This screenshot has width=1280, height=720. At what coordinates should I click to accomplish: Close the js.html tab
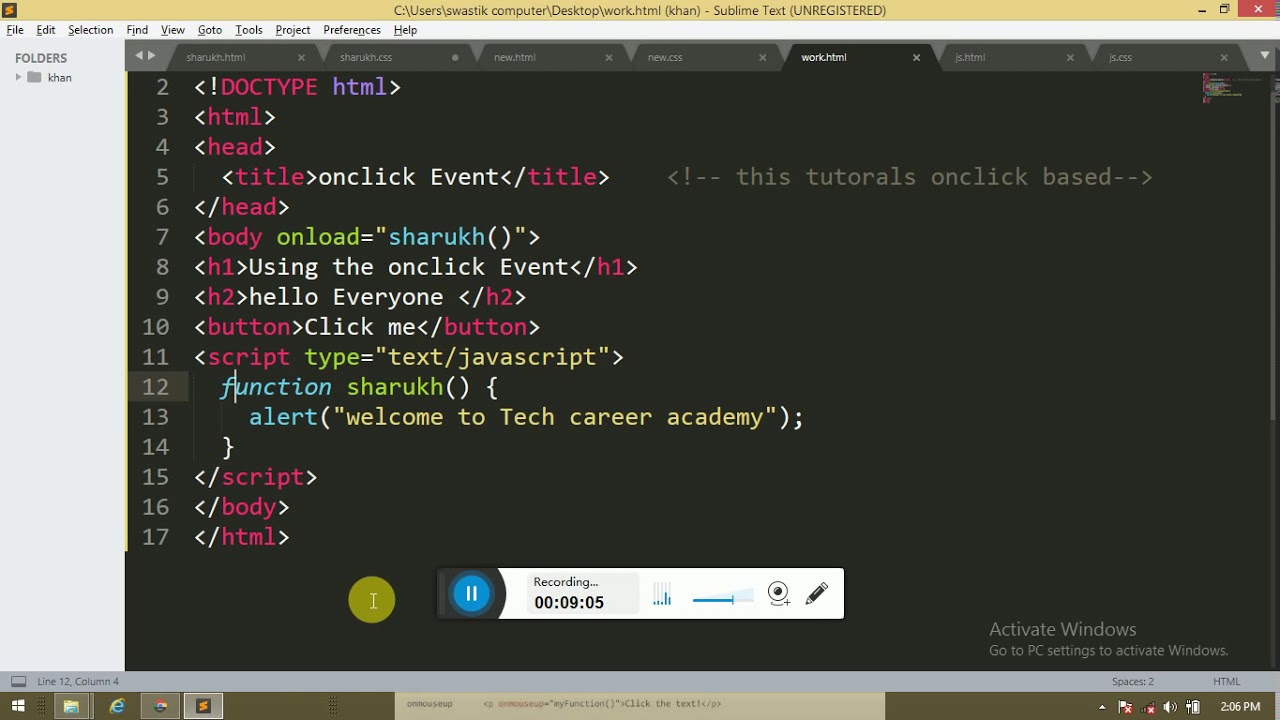(1070, 57)
